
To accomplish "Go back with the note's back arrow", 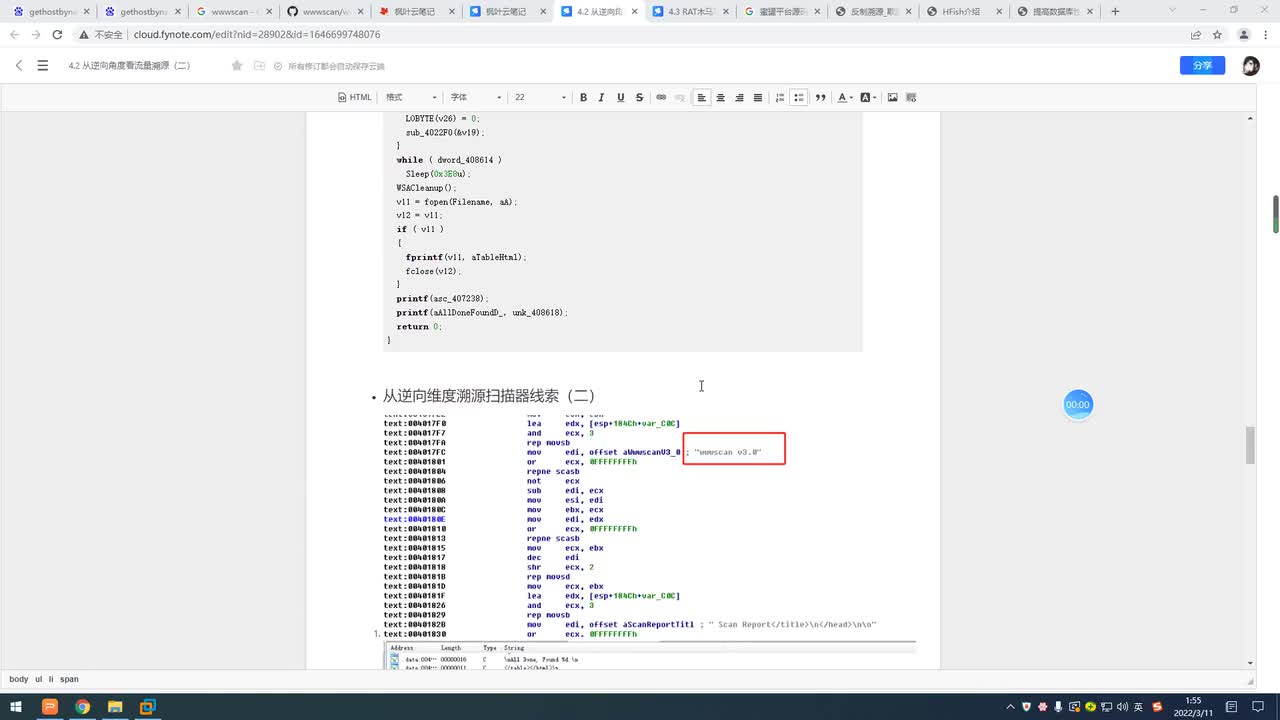I will pos(19,65).
